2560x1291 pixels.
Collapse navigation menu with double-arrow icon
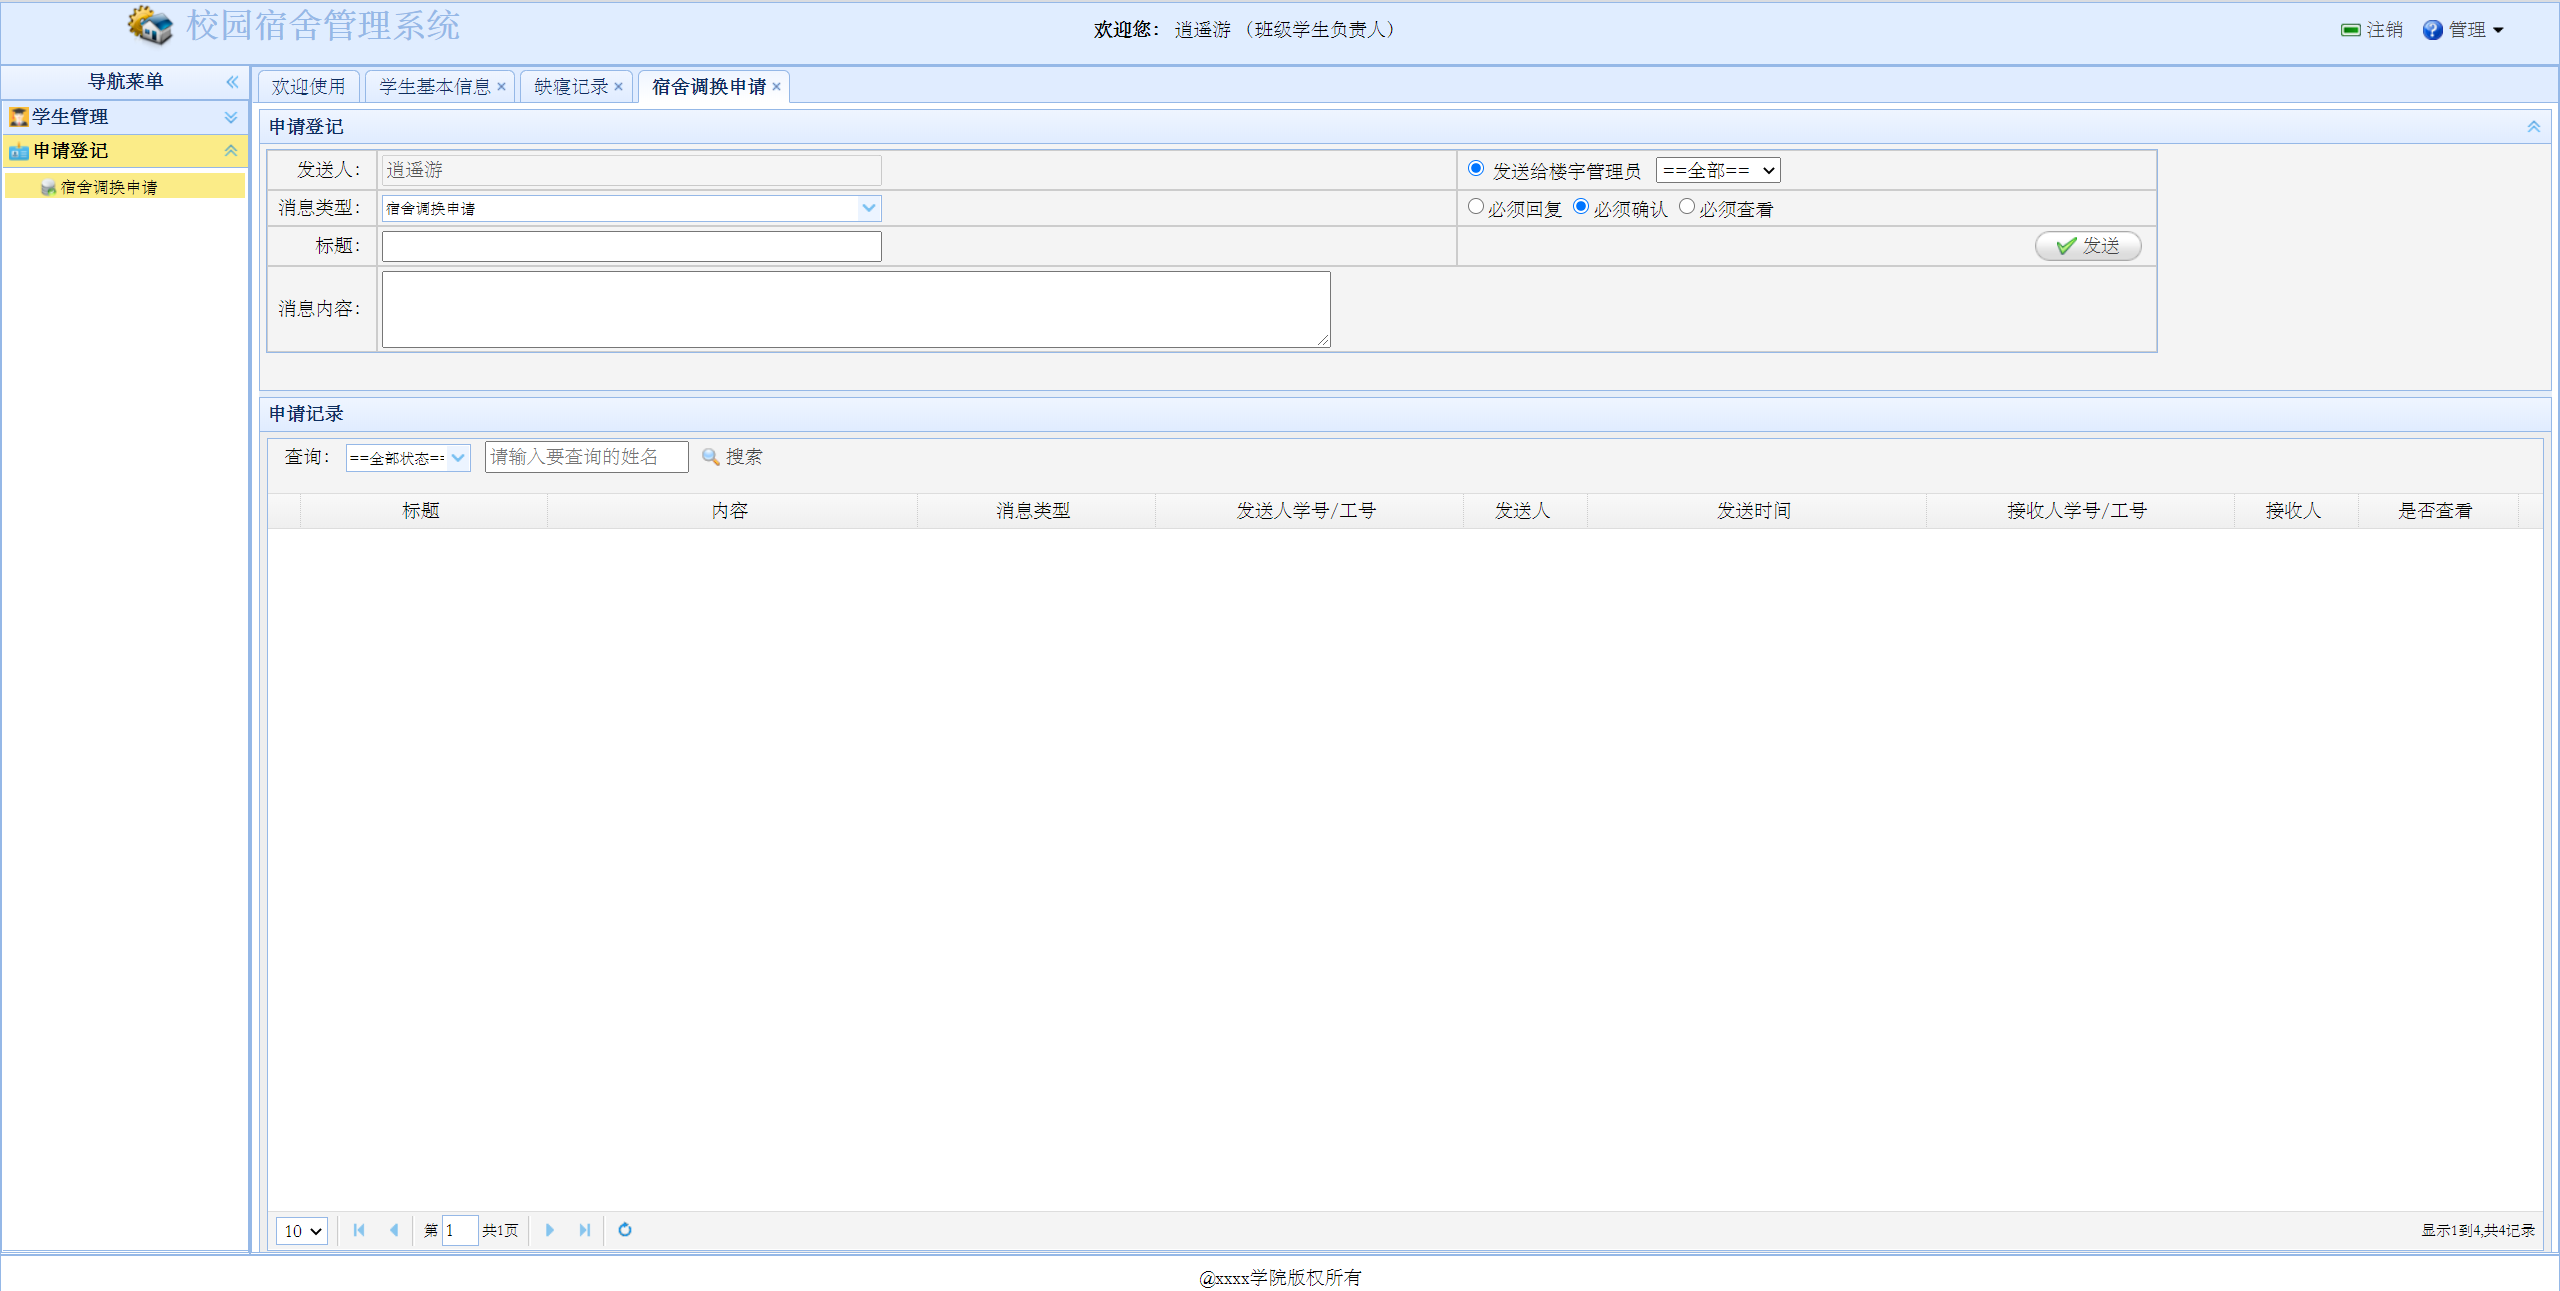pyautogui.click(x=232, y=82)
